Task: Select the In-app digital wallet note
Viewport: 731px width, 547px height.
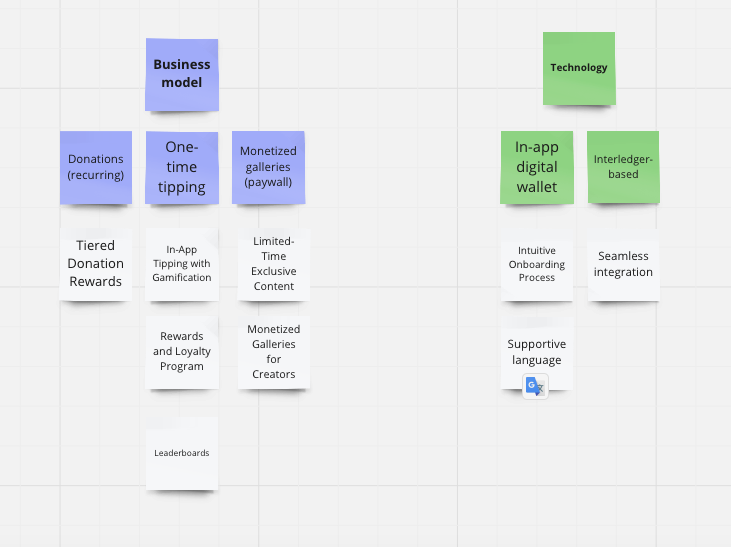Action: [x=537, y=167]
